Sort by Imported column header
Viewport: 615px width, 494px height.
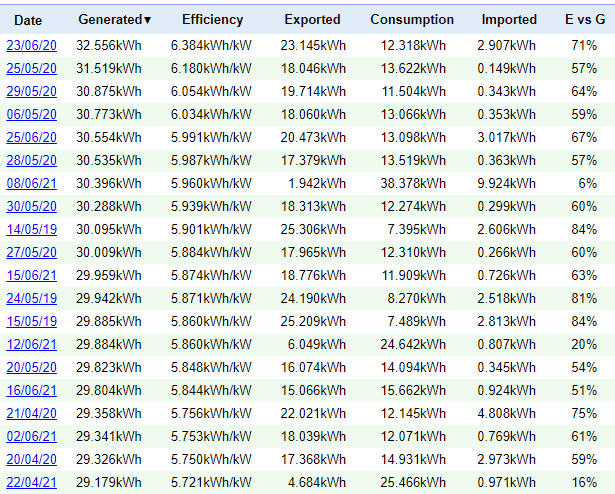[x=509, y=20]
